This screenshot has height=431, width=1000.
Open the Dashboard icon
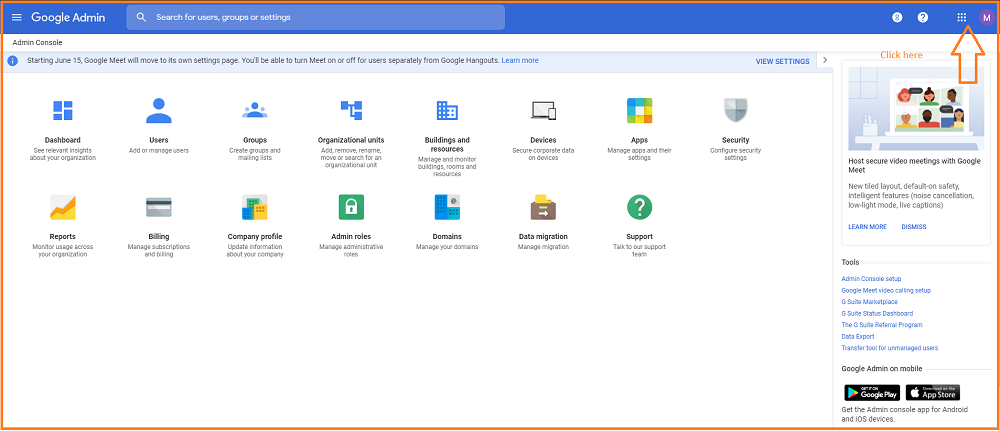62,110
